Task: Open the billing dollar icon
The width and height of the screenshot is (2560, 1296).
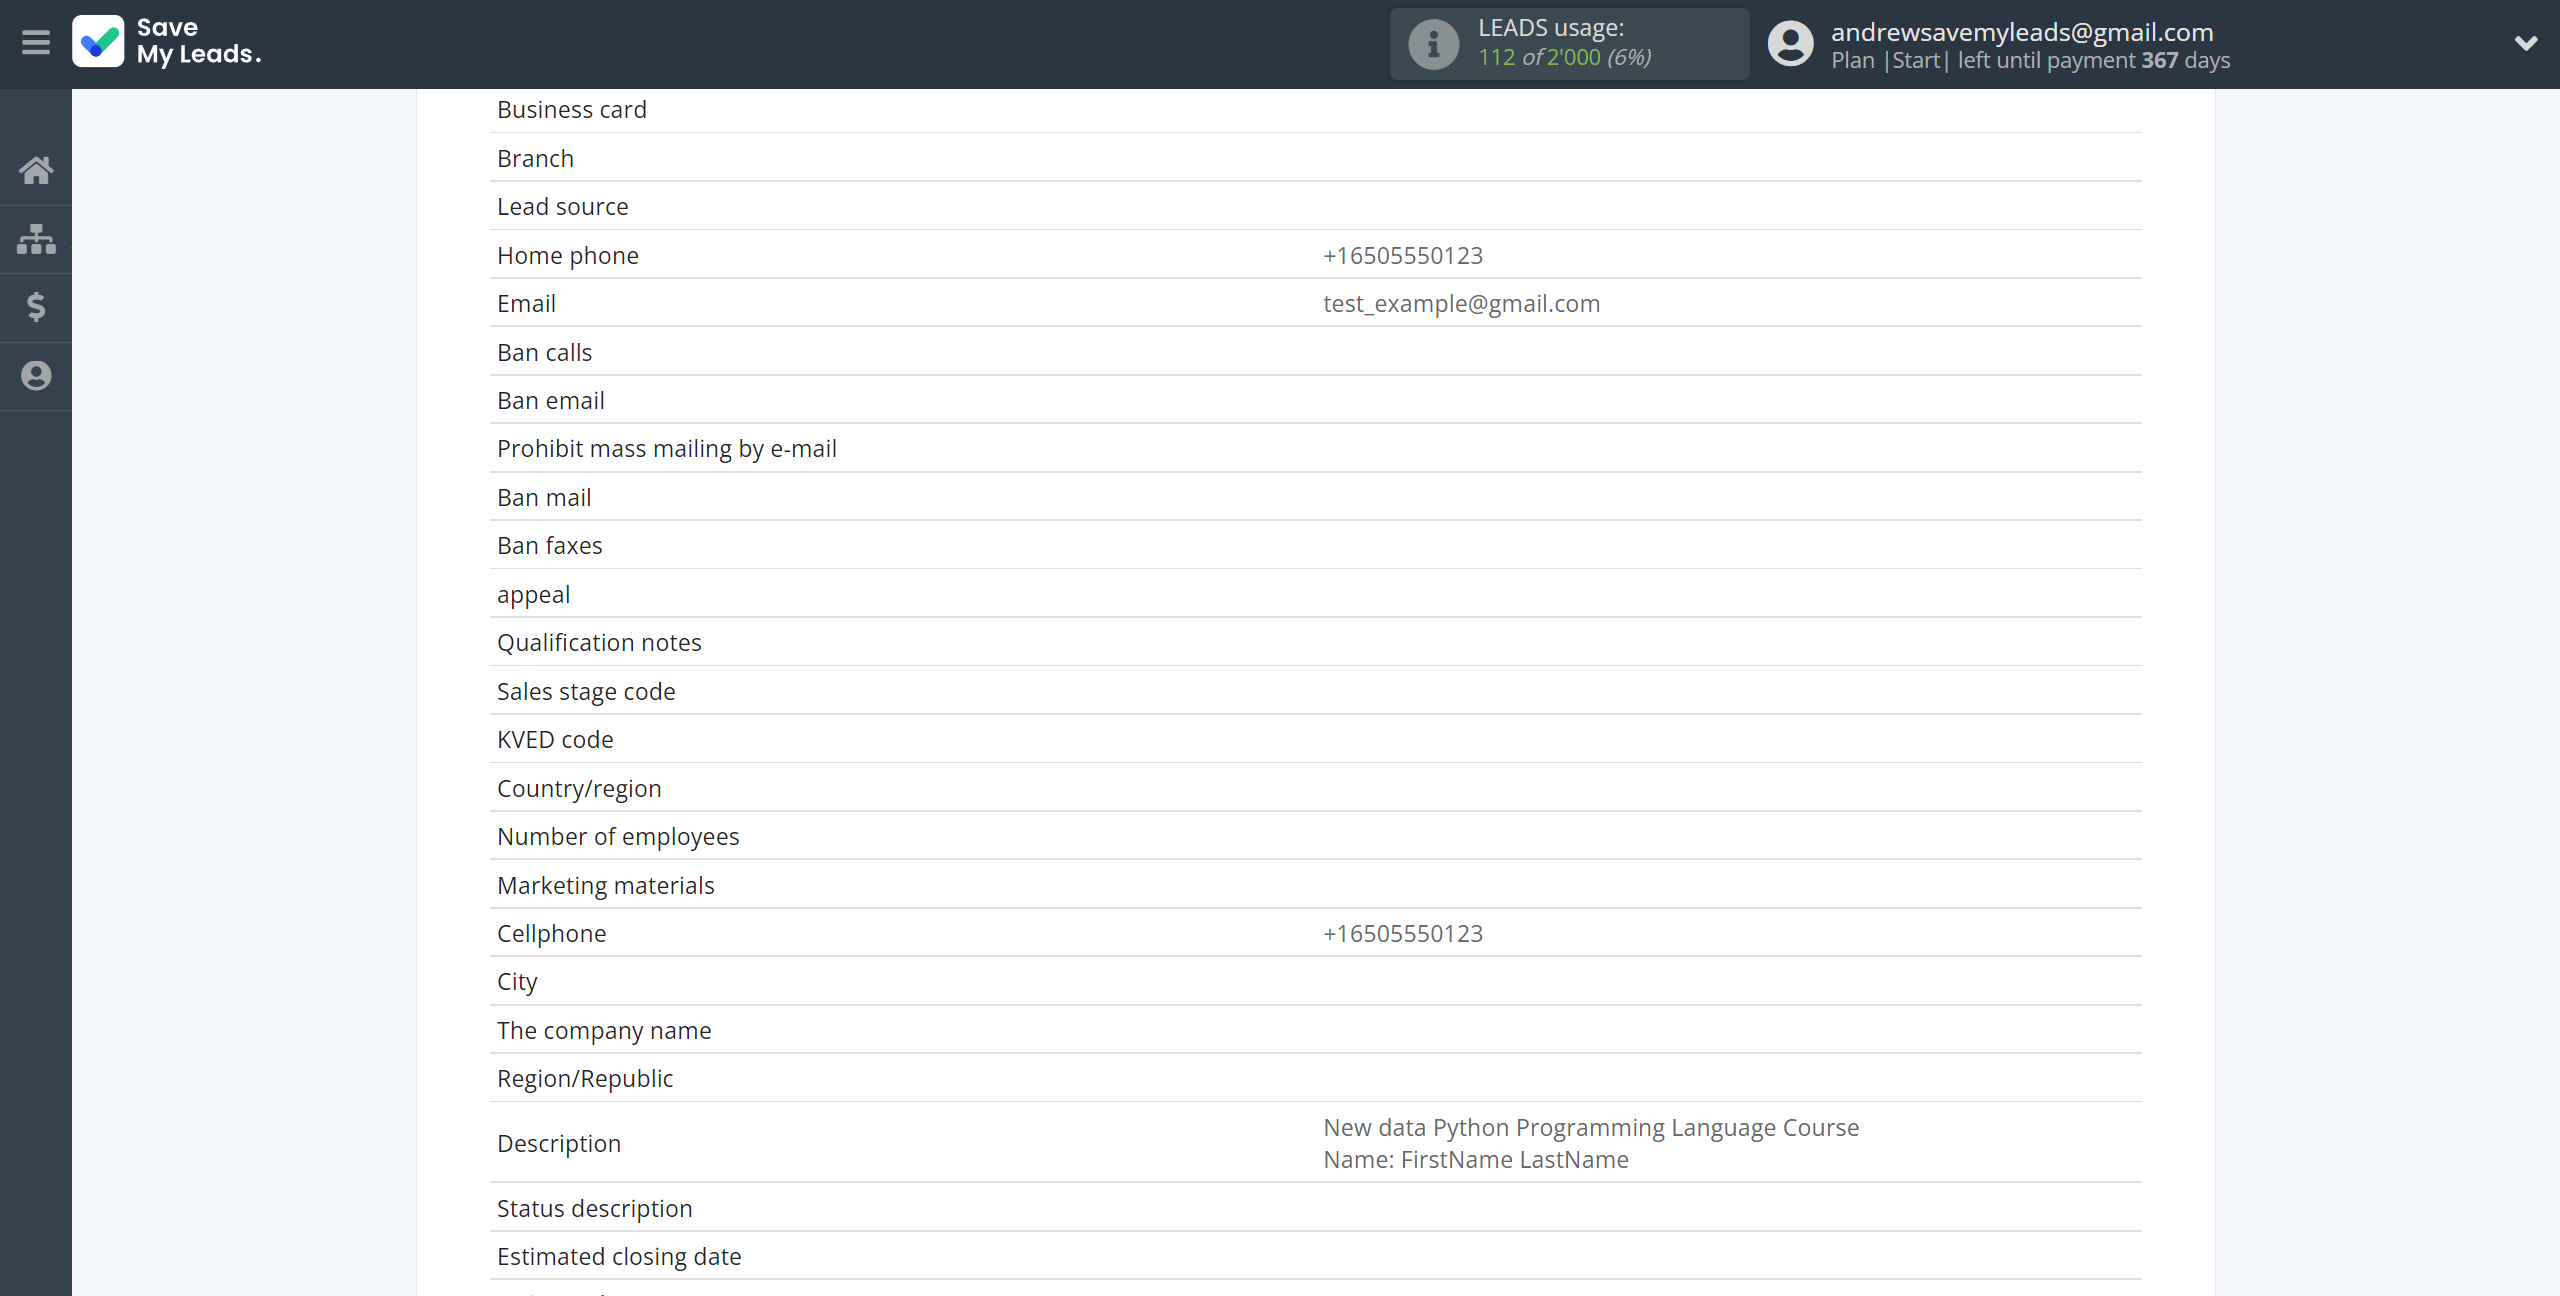Action: pyautogui.click(x=36, y=307)
